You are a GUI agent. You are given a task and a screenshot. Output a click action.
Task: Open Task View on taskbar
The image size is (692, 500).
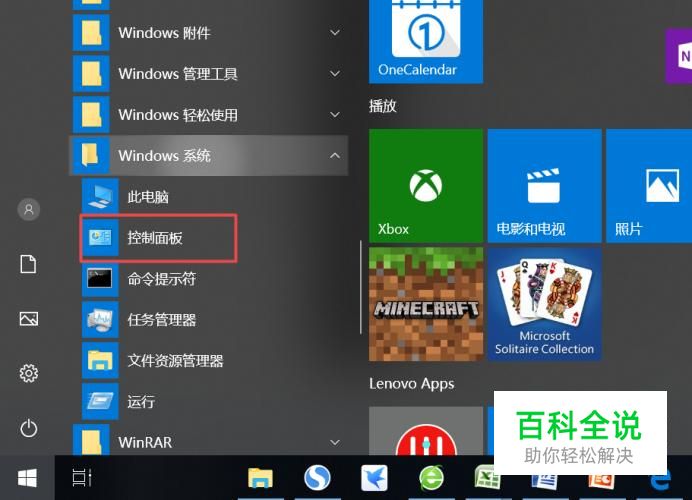pyautogui.click(x=82, y=478)
